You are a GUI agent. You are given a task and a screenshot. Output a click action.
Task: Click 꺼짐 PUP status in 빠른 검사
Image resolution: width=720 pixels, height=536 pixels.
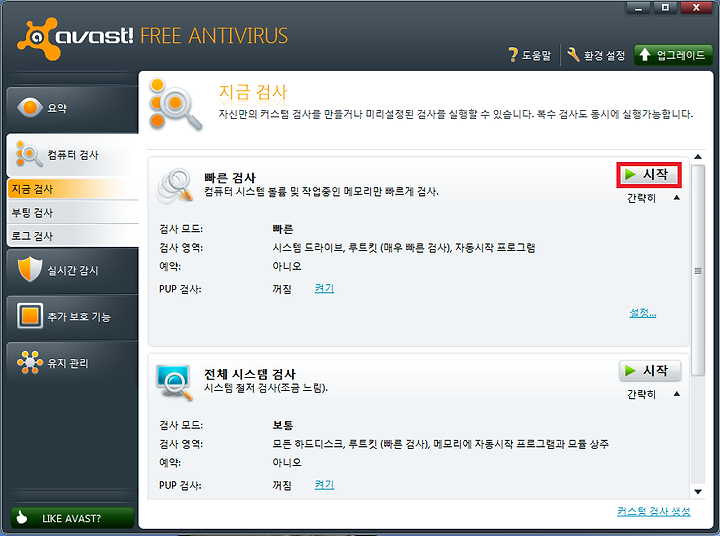coord(282,289)
